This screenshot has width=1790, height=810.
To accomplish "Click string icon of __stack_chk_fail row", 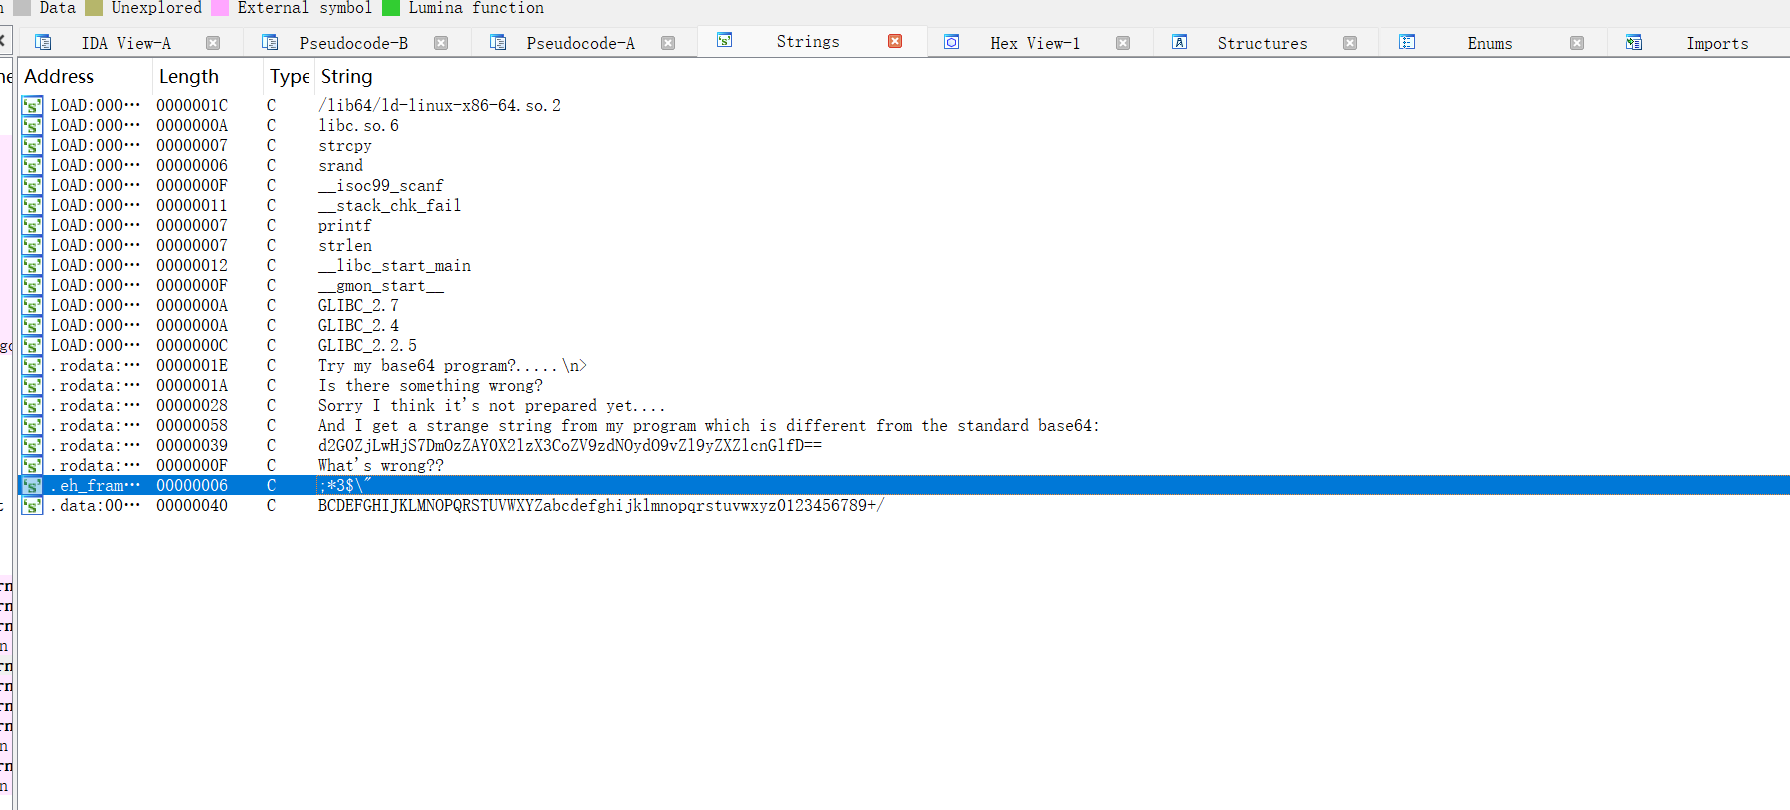I will [32, 205].
